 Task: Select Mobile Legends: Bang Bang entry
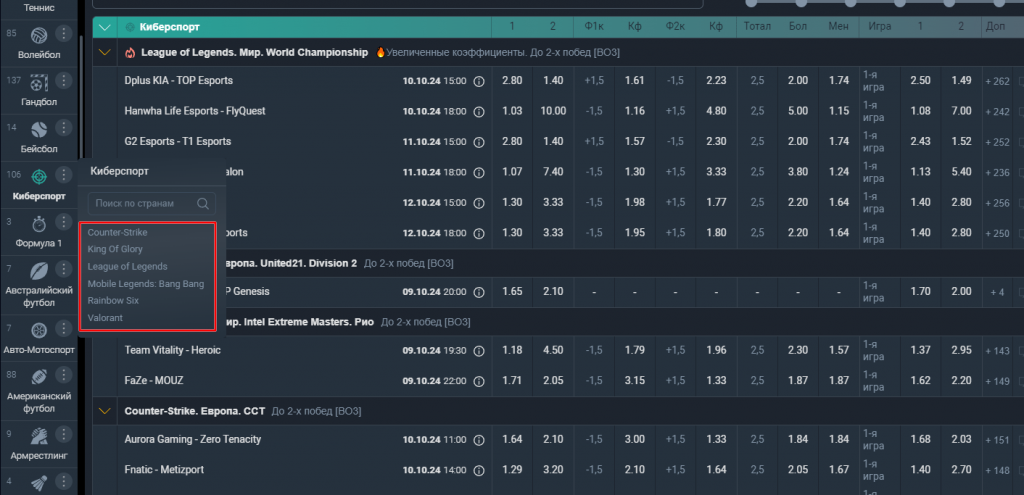point(146,284)
